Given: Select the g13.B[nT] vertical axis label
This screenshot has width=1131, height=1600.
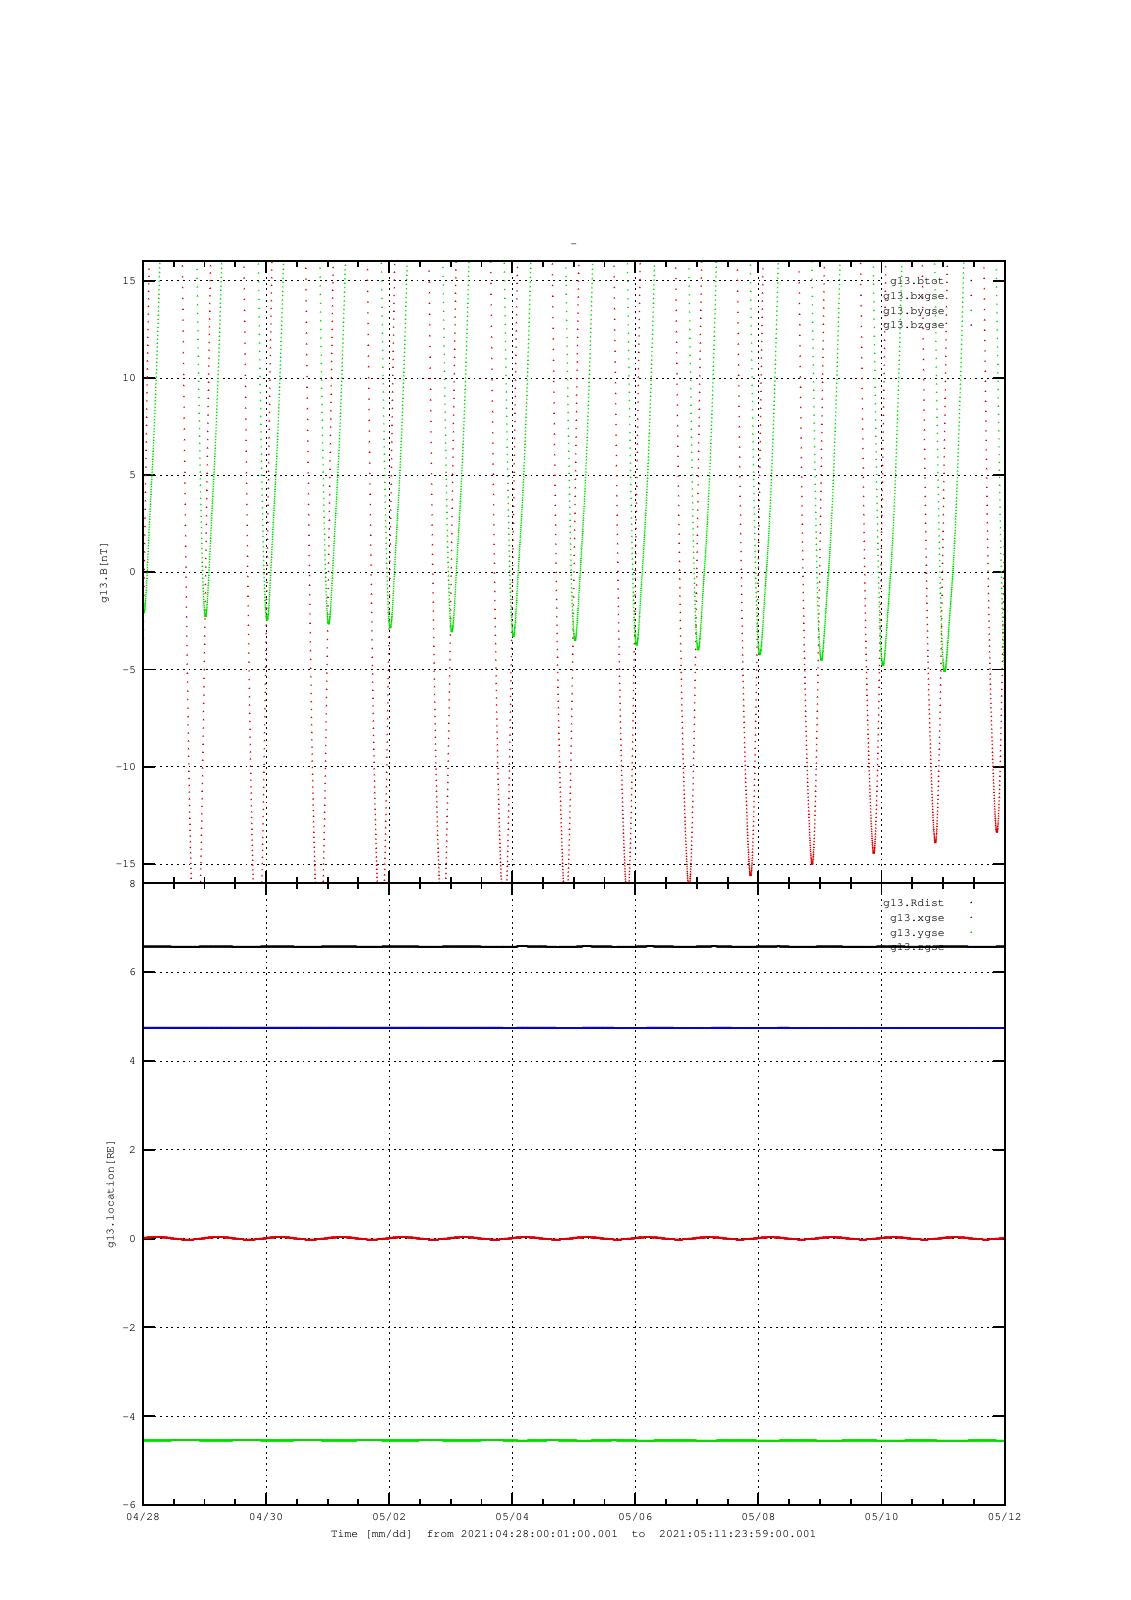Looking at the screenshot, I should [105, 572].
